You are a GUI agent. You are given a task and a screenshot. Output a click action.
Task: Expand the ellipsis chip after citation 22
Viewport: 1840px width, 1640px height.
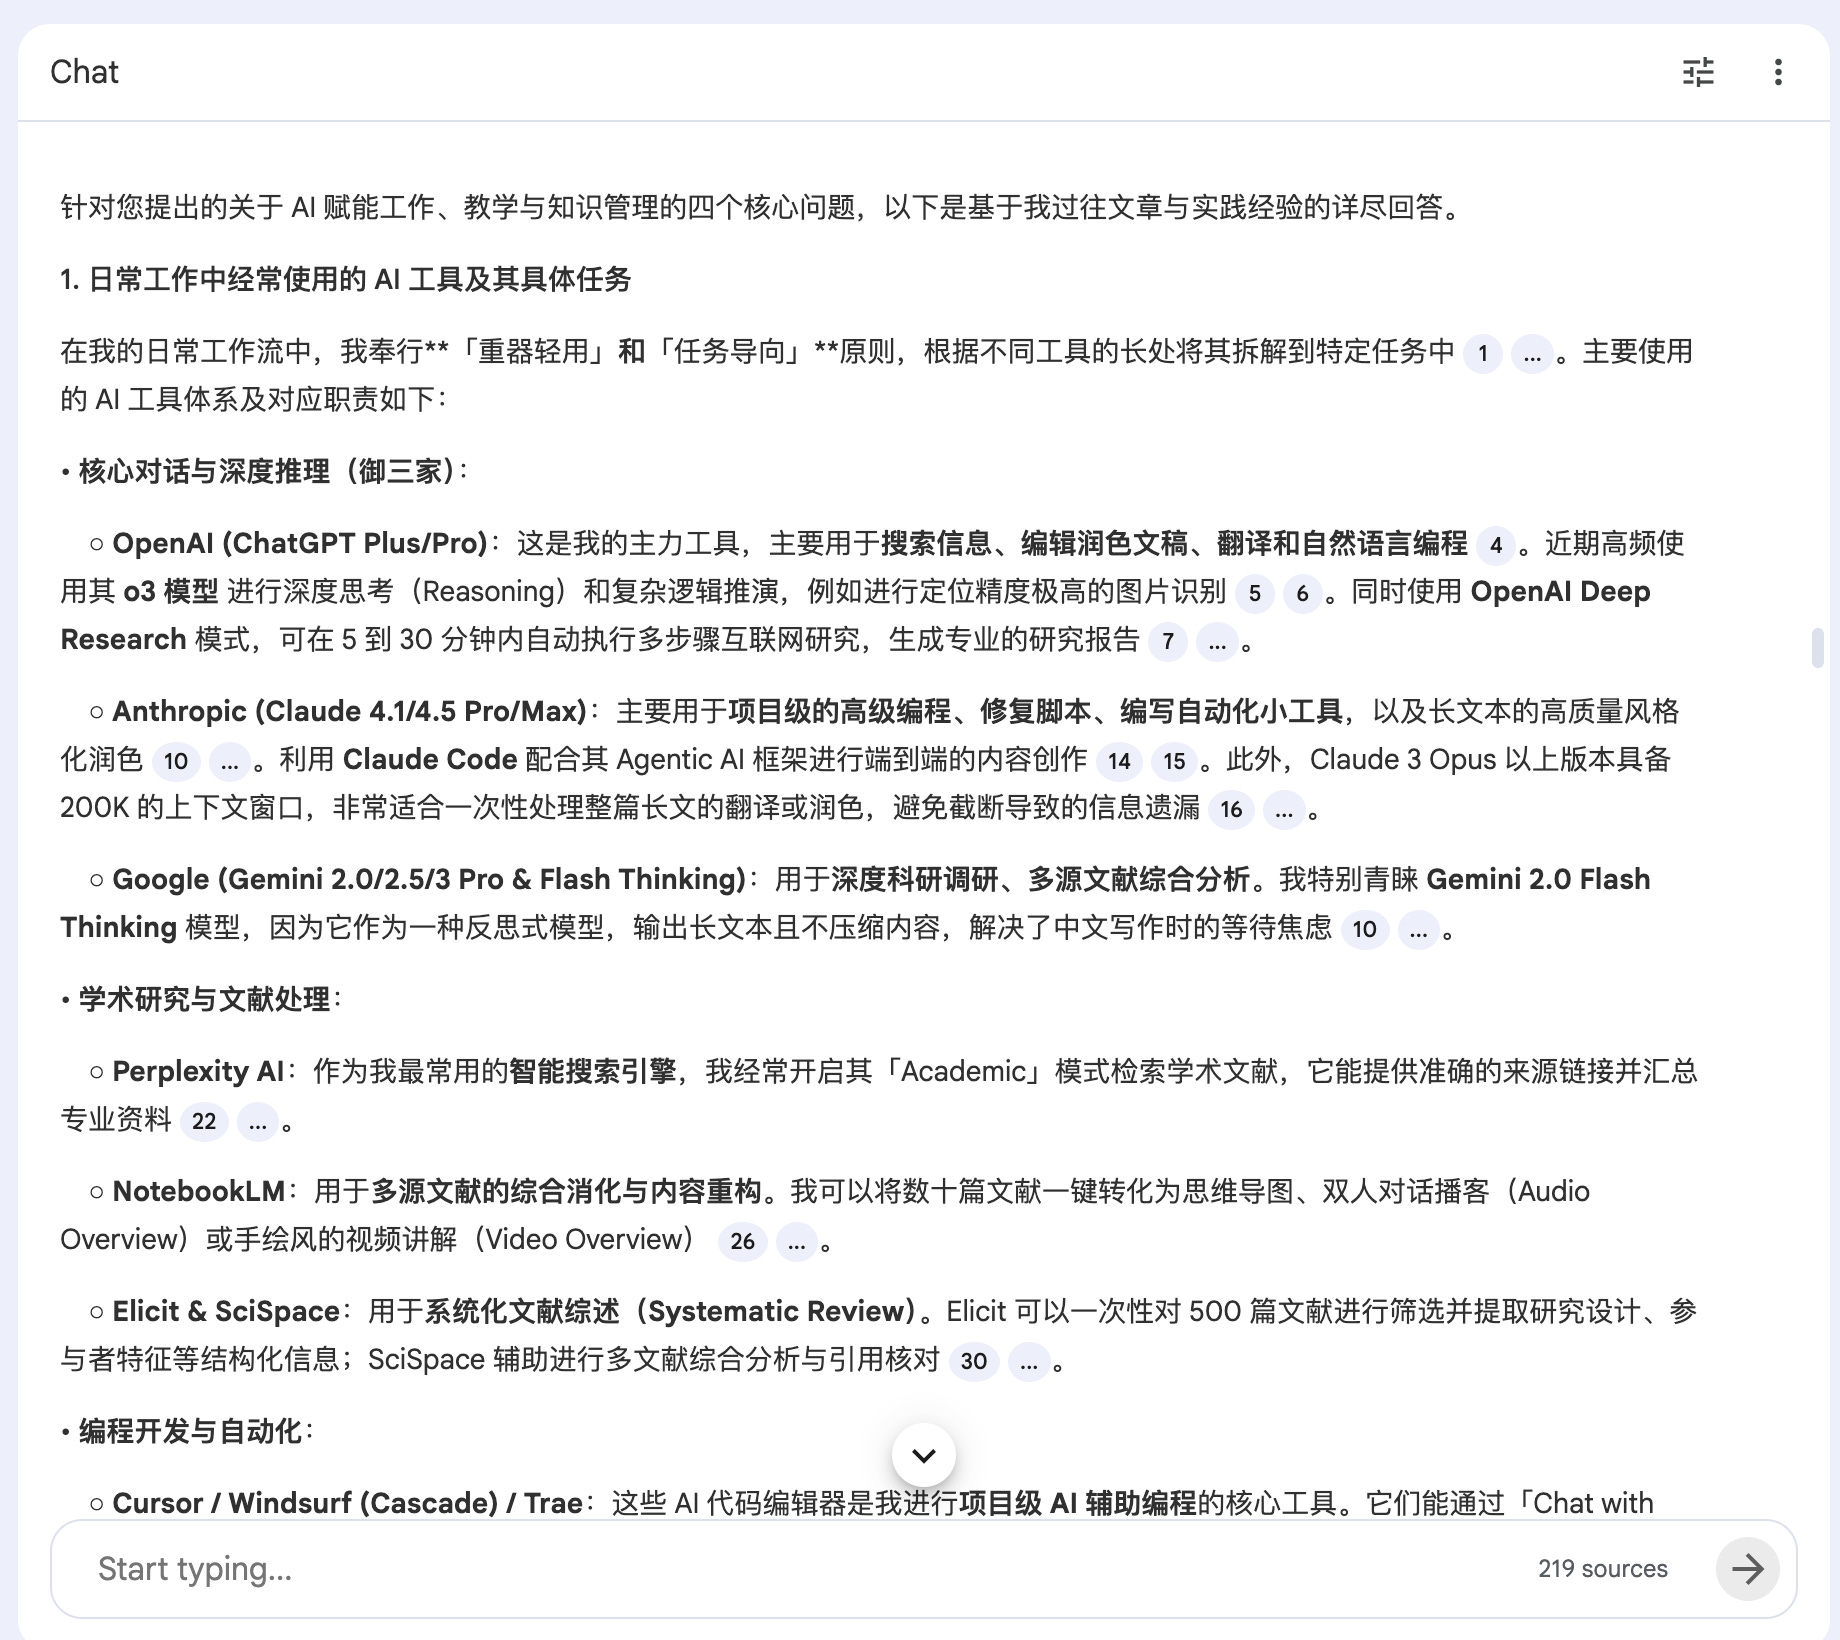[x=258, y=1121]
